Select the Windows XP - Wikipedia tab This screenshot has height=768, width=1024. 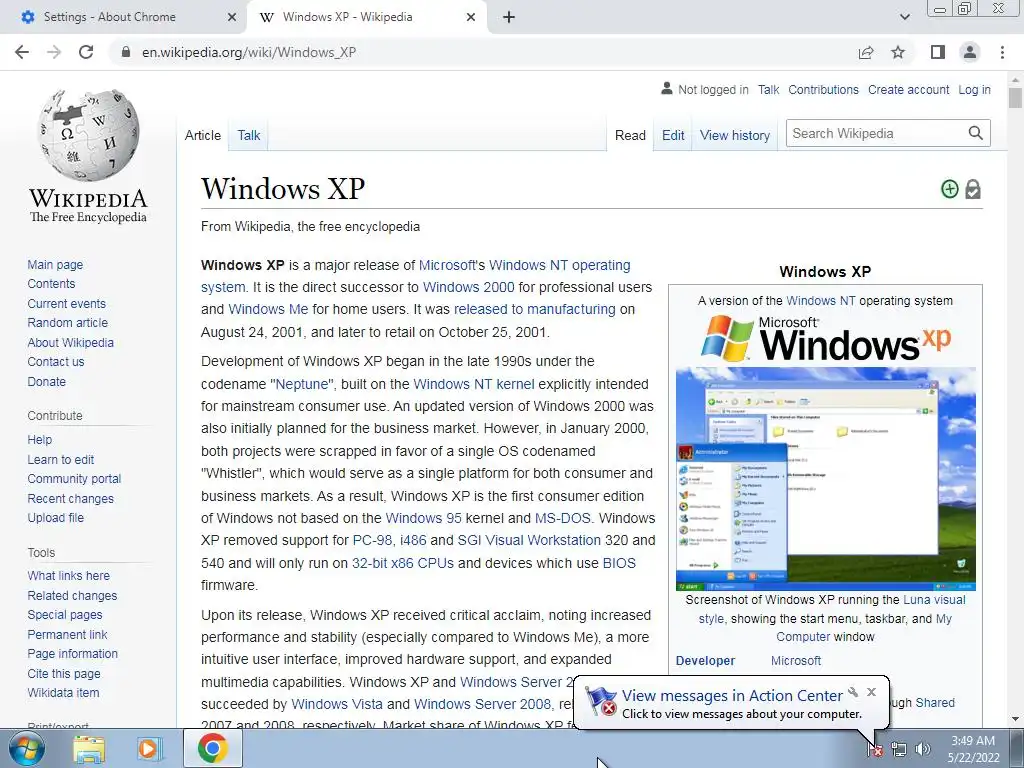(x=367, y=17)
